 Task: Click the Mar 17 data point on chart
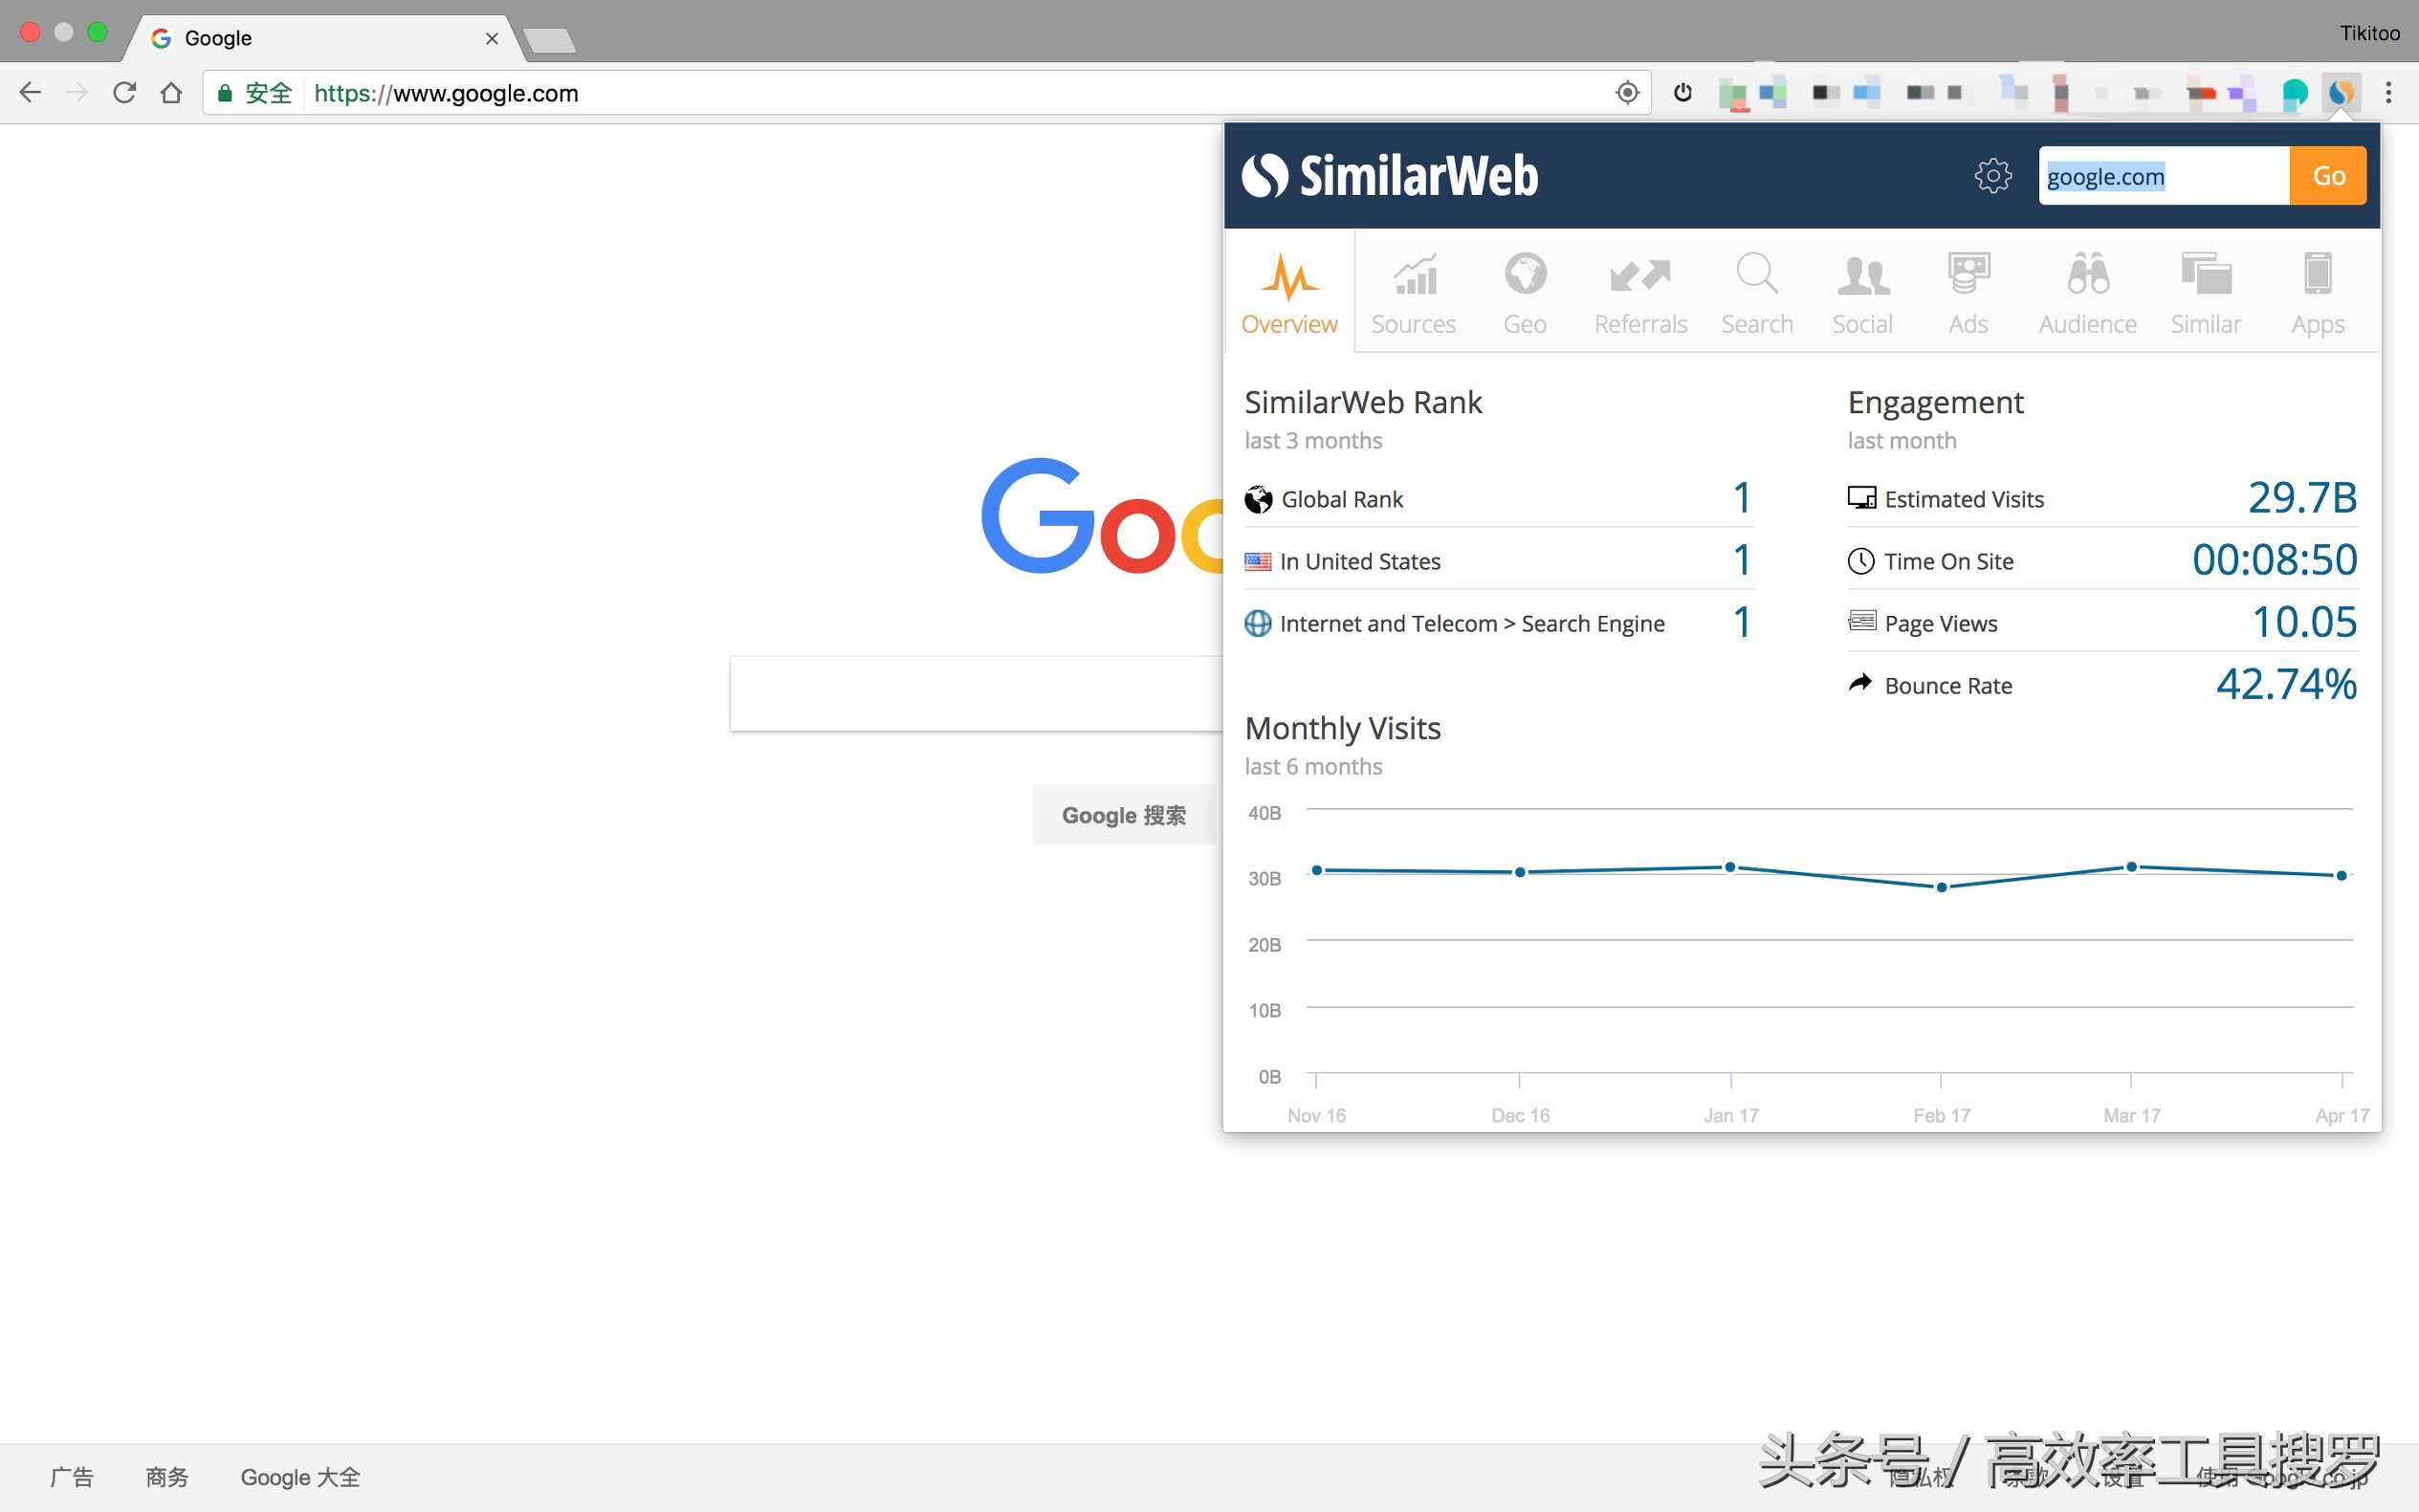coord(2131,866)
